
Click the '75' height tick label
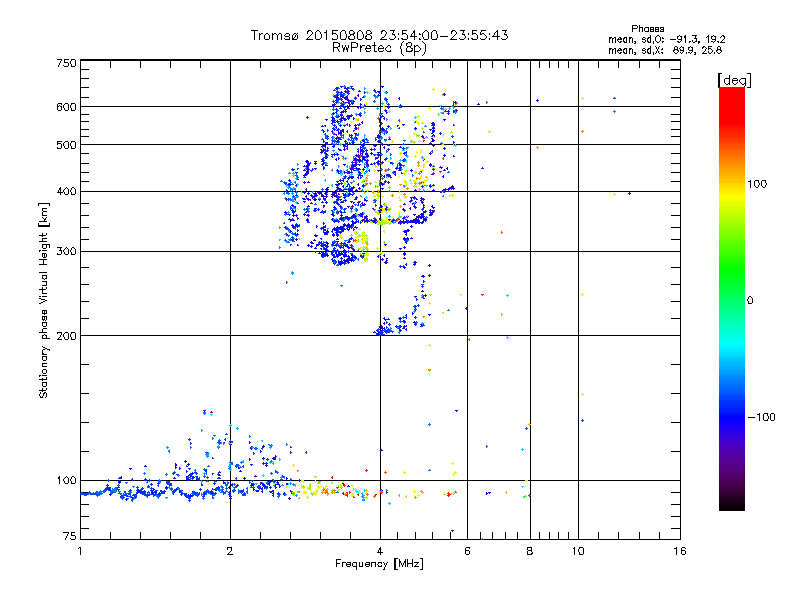tap(70, 536)
